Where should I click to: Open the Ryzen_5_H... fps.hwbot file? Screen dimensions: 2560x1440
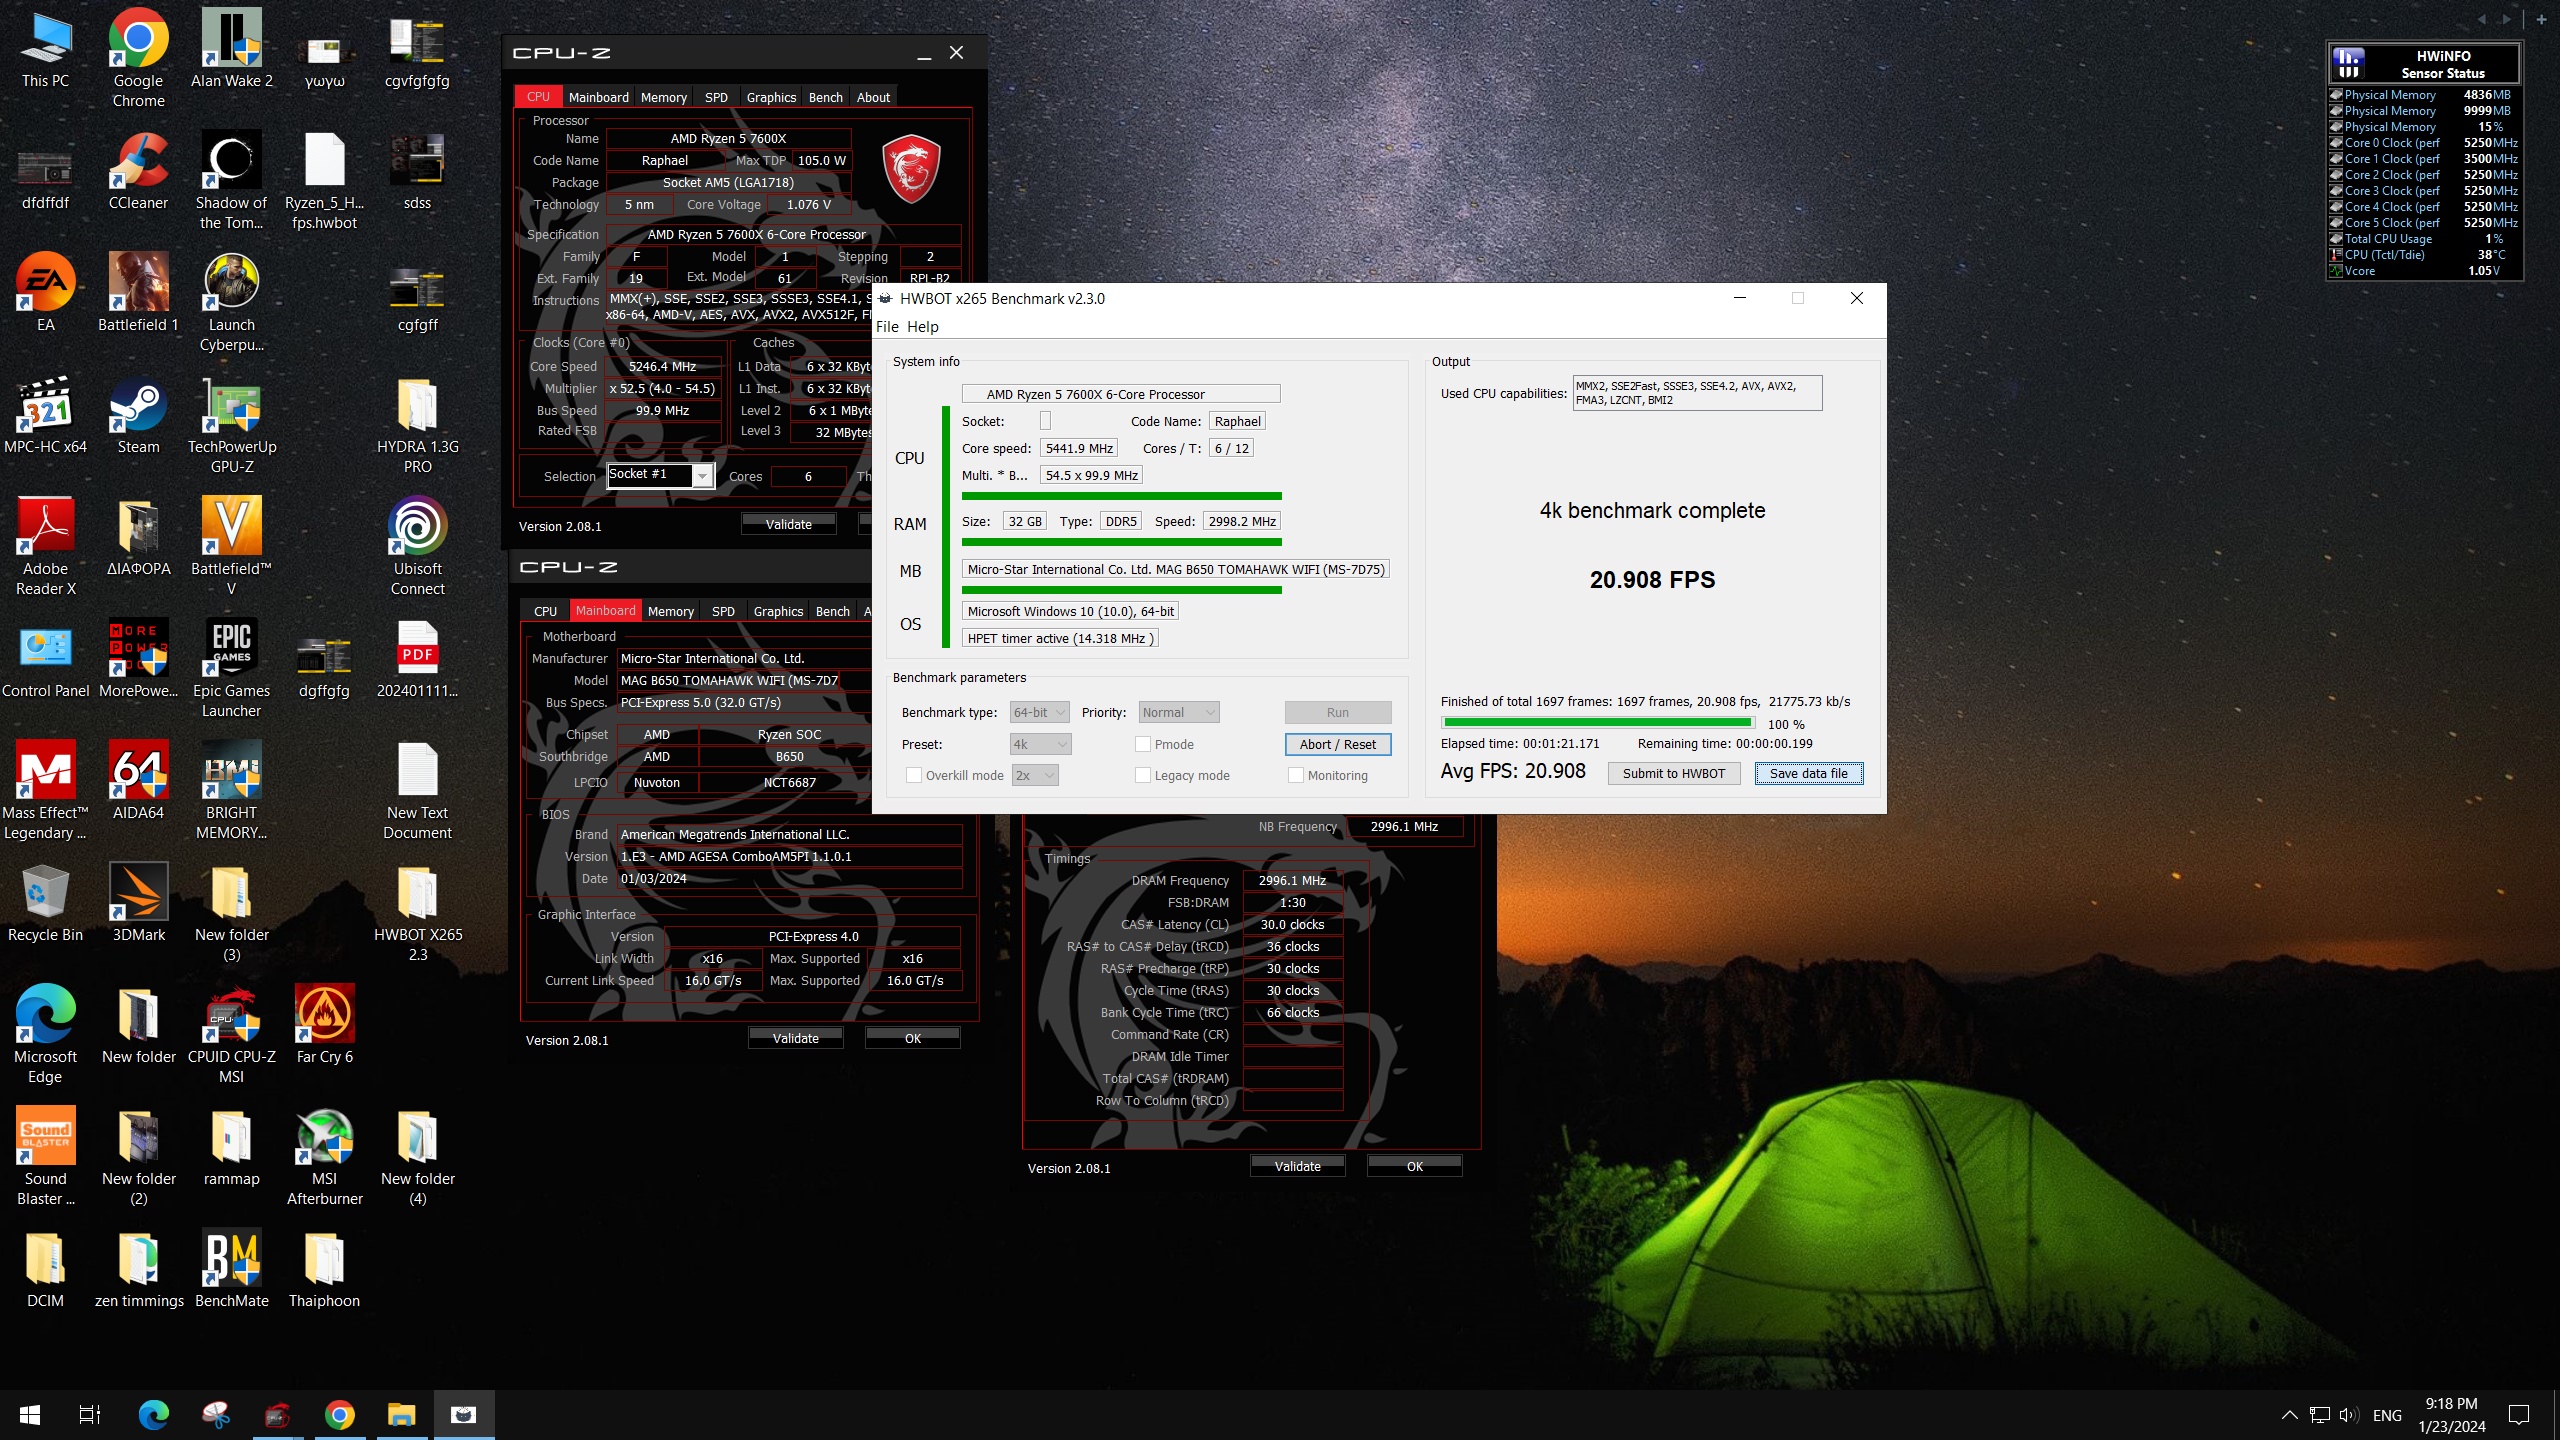(324, 180)
